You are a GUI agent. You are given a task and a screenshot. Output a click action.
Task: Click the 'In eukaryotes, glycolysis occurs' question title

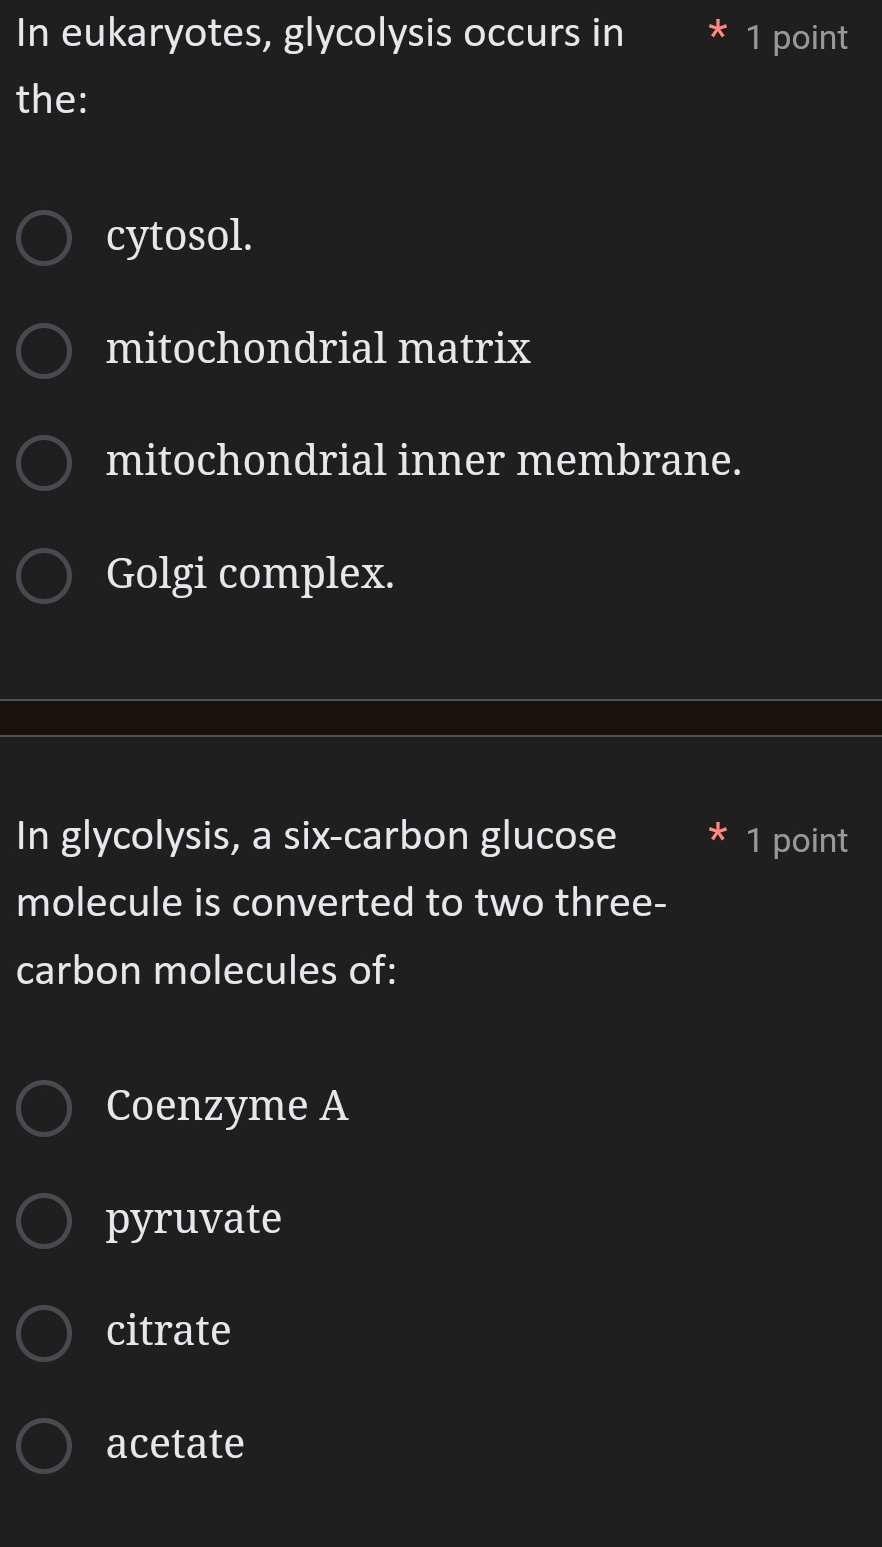tap(320, 34)
